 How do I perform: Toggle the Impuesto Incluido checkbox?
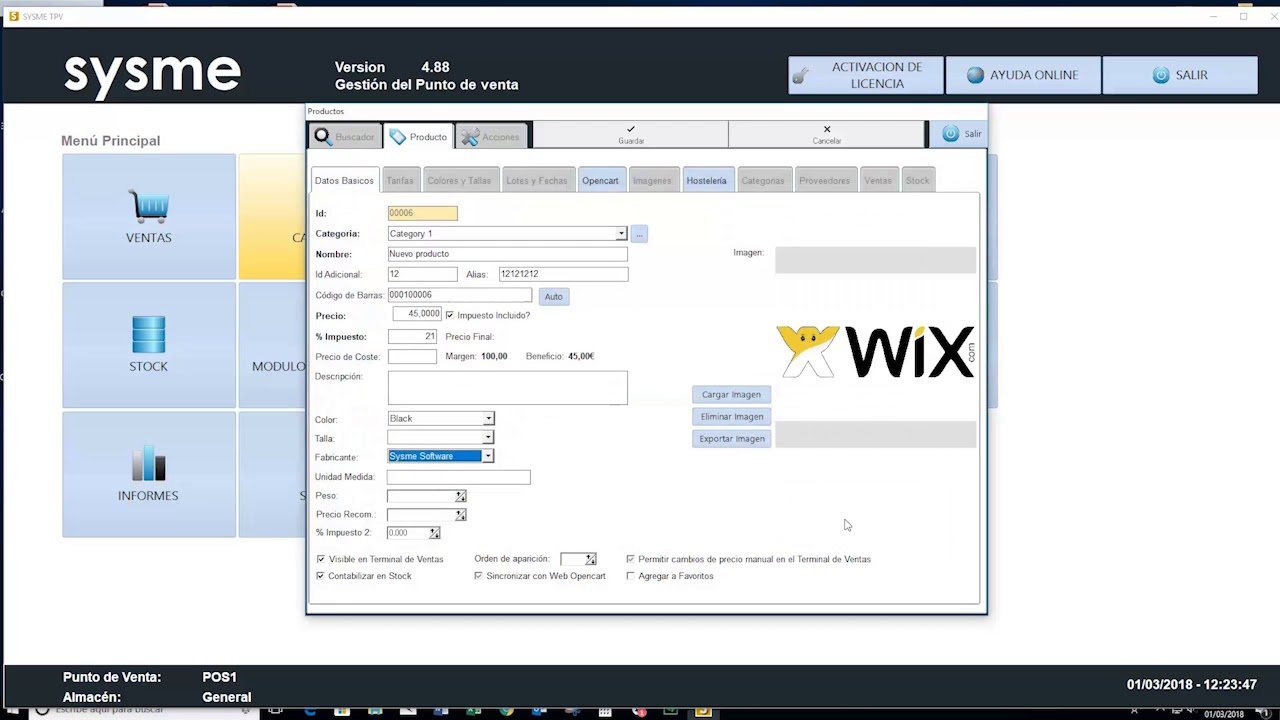coord(449,315)
